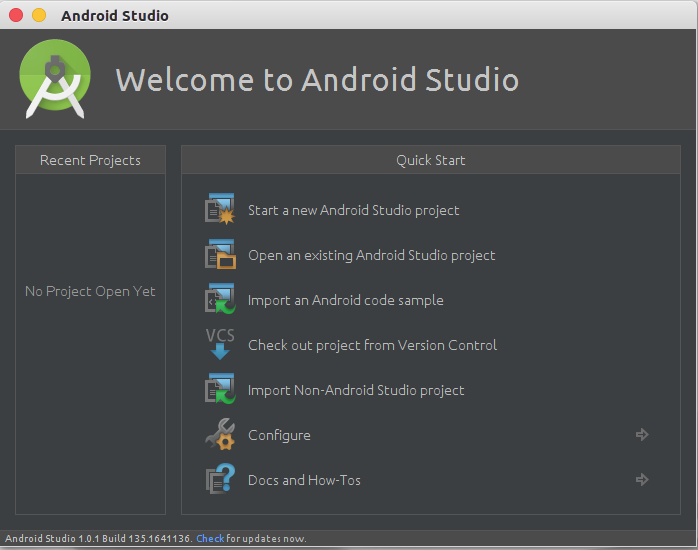Expand the Docs and How-Tos arrow
The width and height of the screenshot is (698, 550).
coord(642,479)
